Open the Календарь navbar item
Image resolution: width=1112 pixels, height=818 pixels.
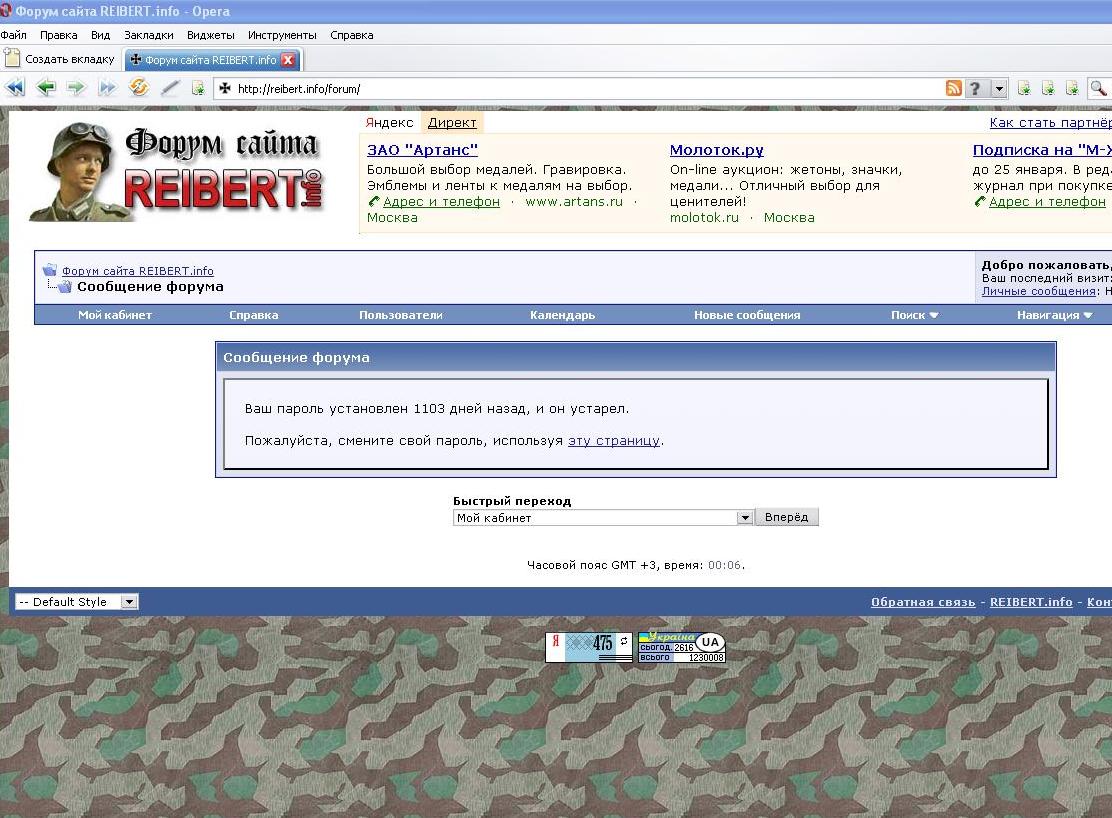(562, 315)
